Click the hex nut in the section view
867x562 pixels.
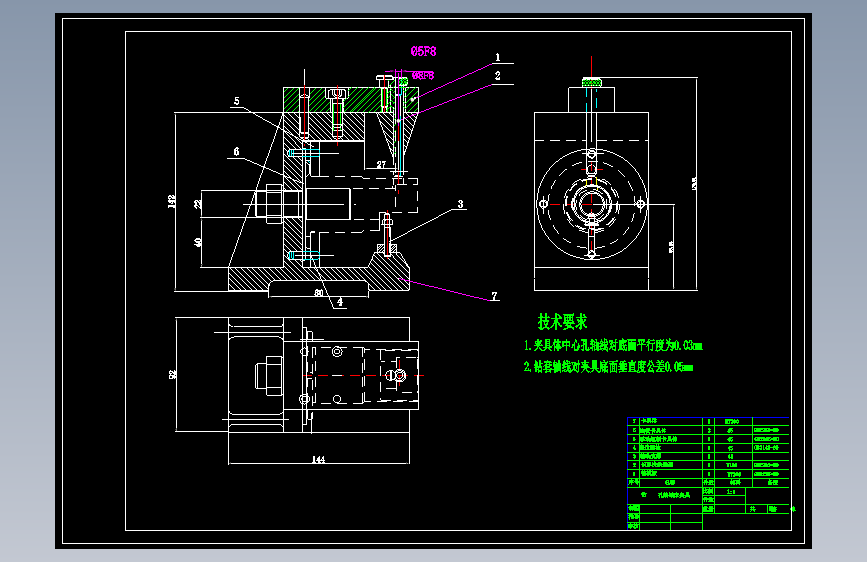pyautogui.click(x=274, y=204)
